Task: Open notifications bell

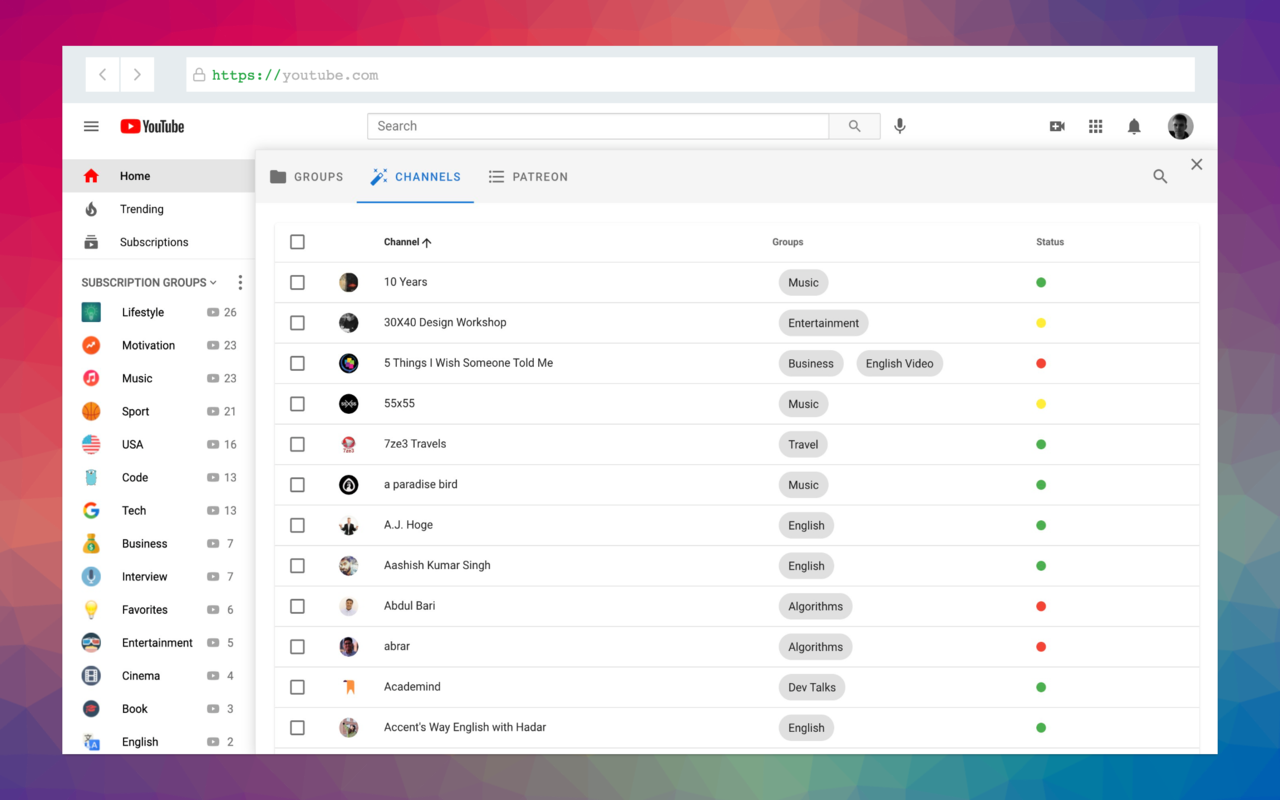Action: [x=1134, y=126]
